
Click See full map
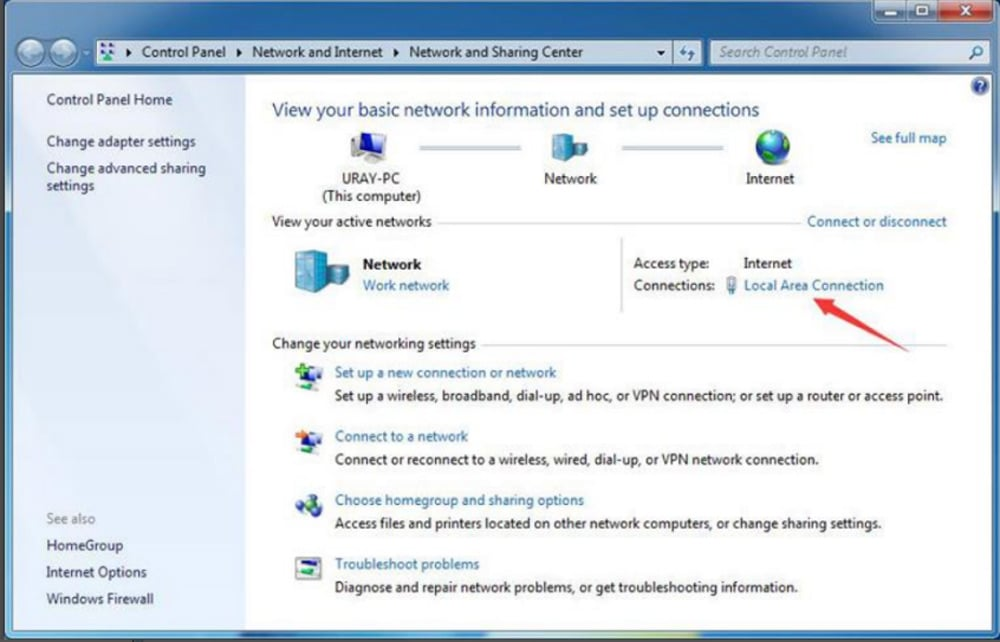coord(907,138)
